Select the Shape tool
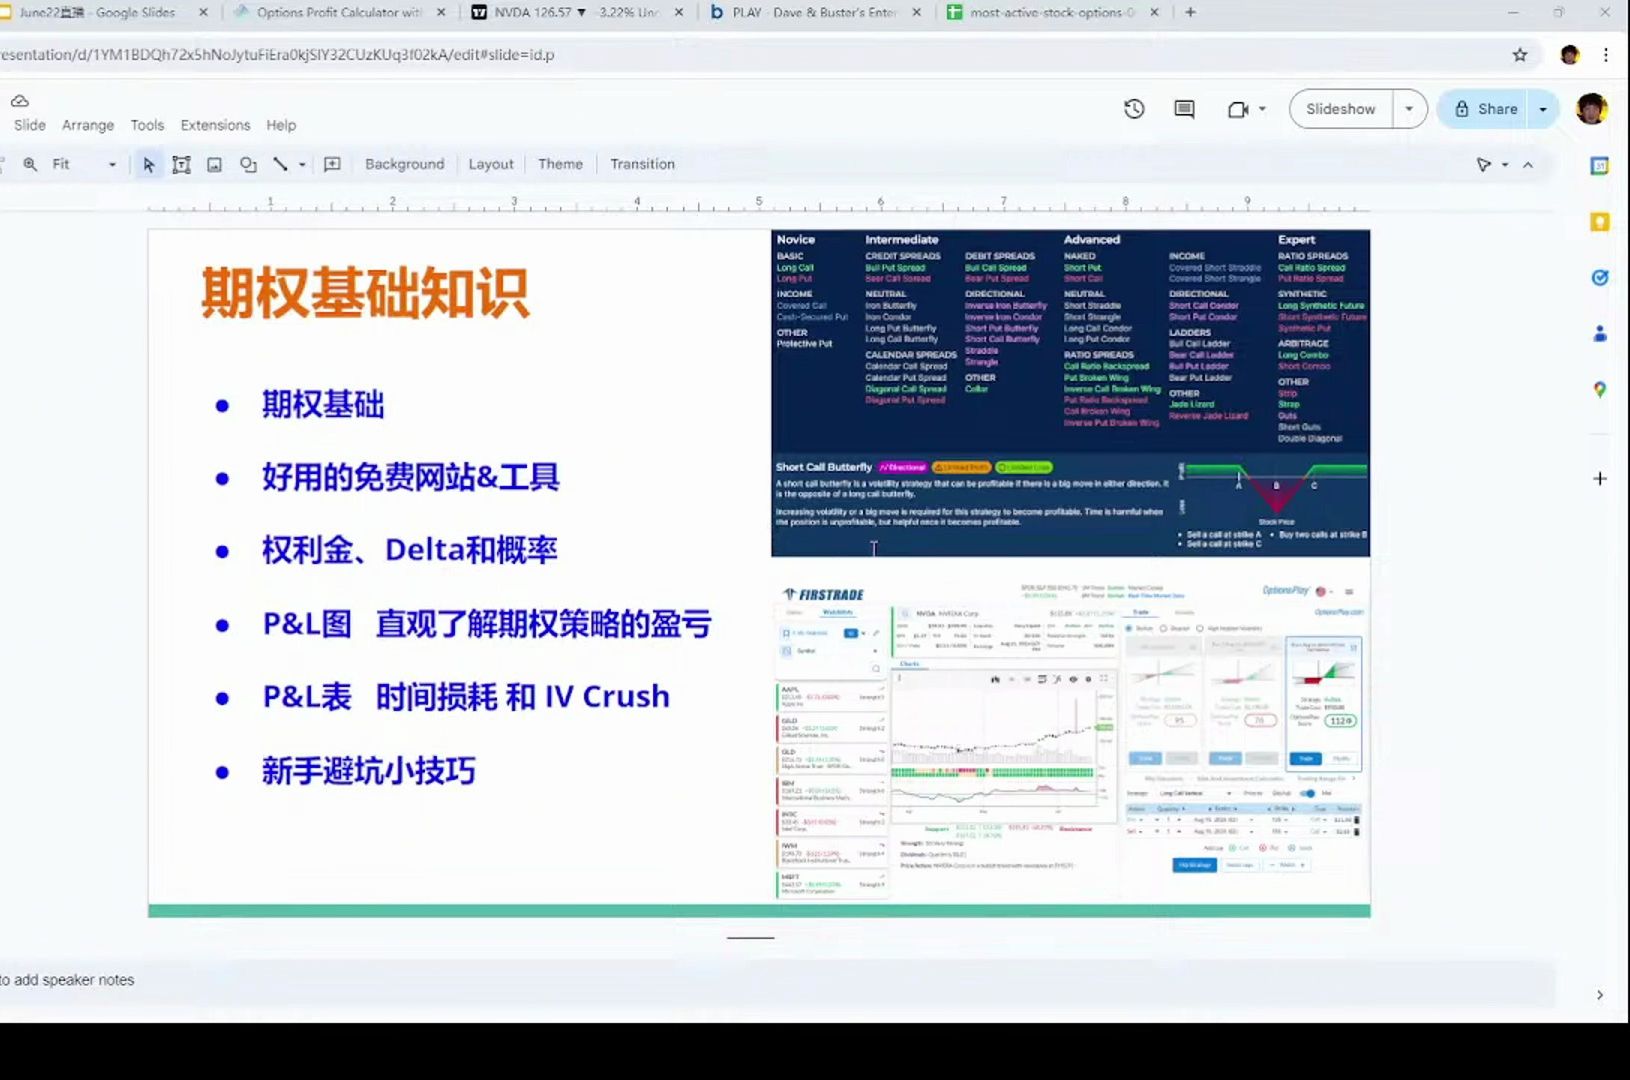 tap(248, 163)
